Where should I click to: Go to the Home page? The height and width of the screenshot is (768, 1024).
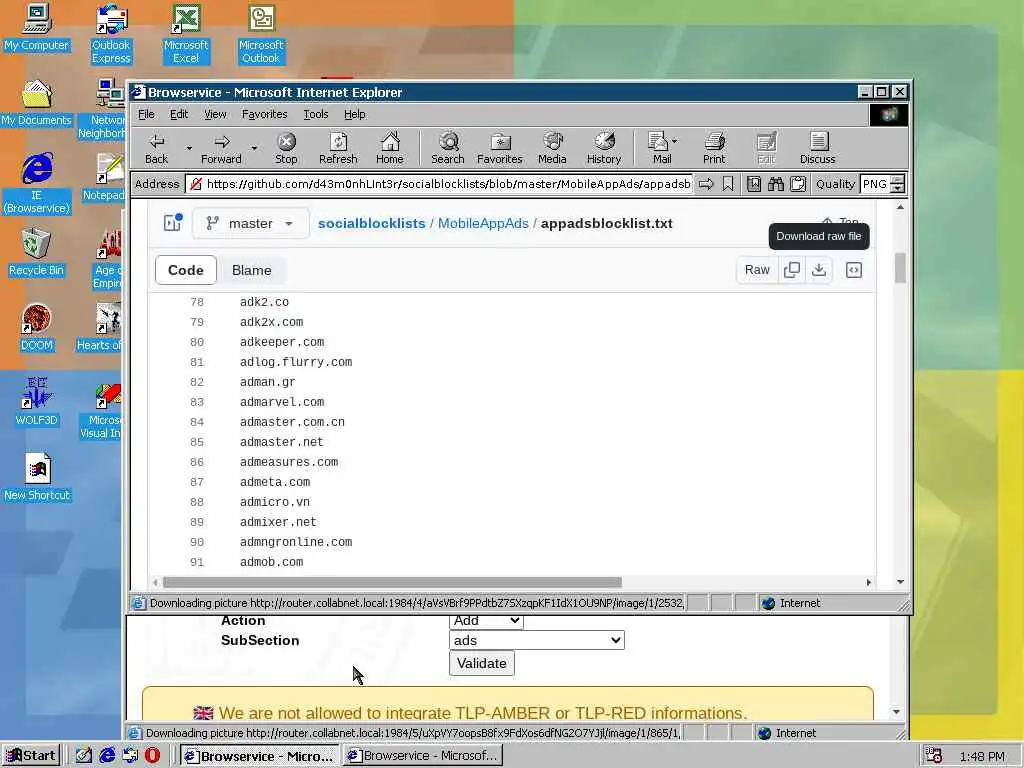[390, 148]
